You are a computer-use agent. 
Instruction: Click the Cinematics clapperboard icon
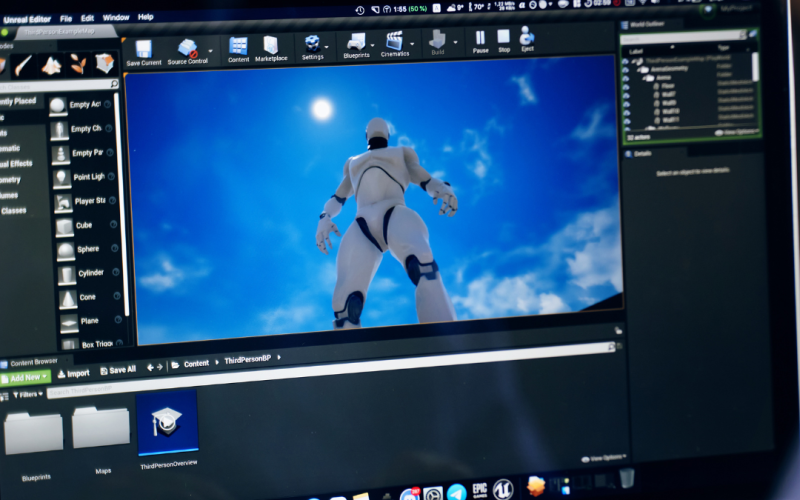coord(394,41)
